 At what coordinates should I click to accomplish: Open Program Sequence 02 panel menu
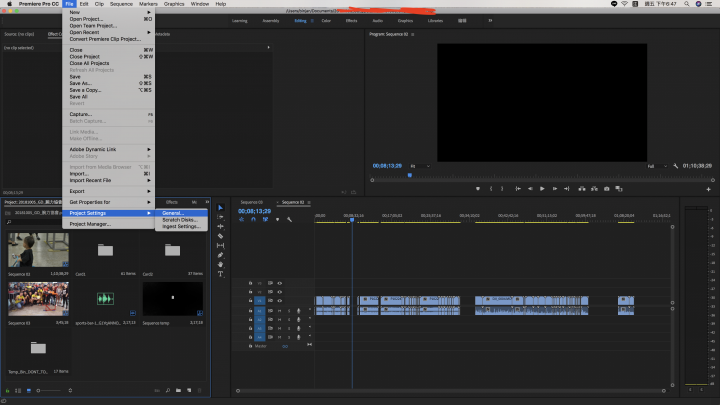coord(412,34)
